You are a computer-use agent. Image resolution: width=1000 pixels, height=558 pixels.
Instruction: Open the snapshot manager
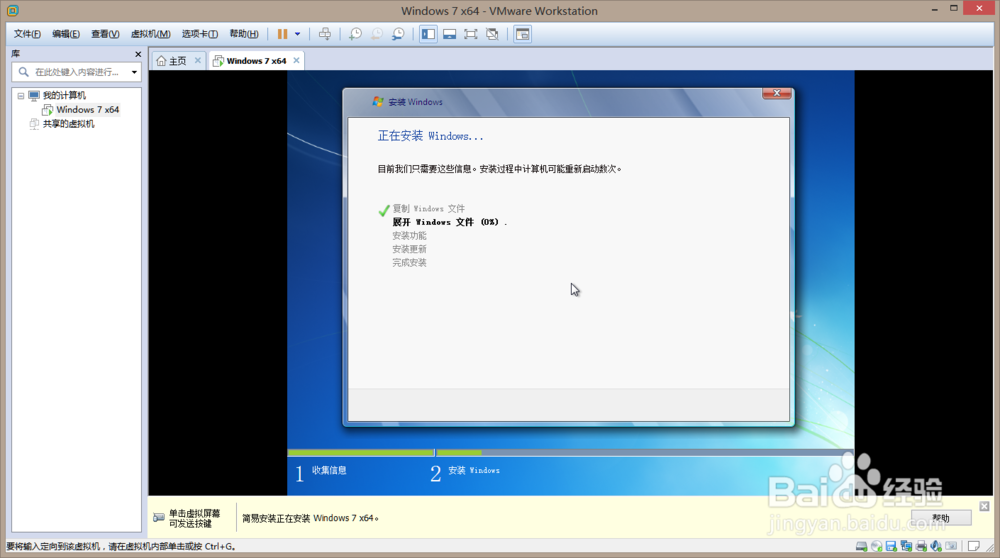click(399, 34)
